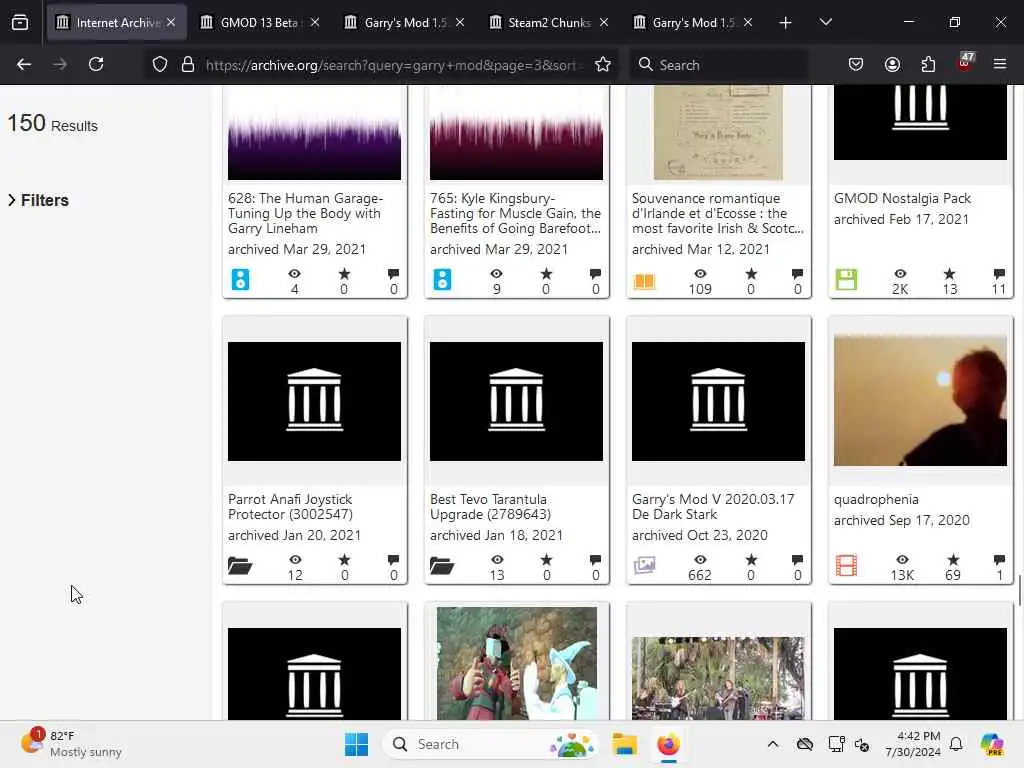Show hidden system tray icons
The image size is (1024, 768).
[x=773, y=744]
